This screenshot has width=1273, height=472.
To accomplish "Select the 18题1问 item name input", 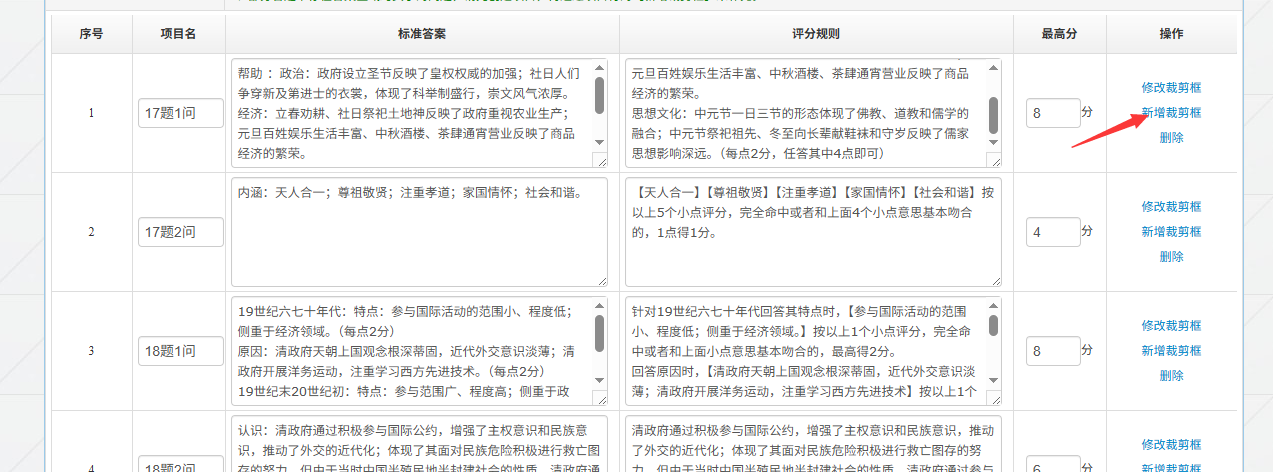I will pos(180,351).
